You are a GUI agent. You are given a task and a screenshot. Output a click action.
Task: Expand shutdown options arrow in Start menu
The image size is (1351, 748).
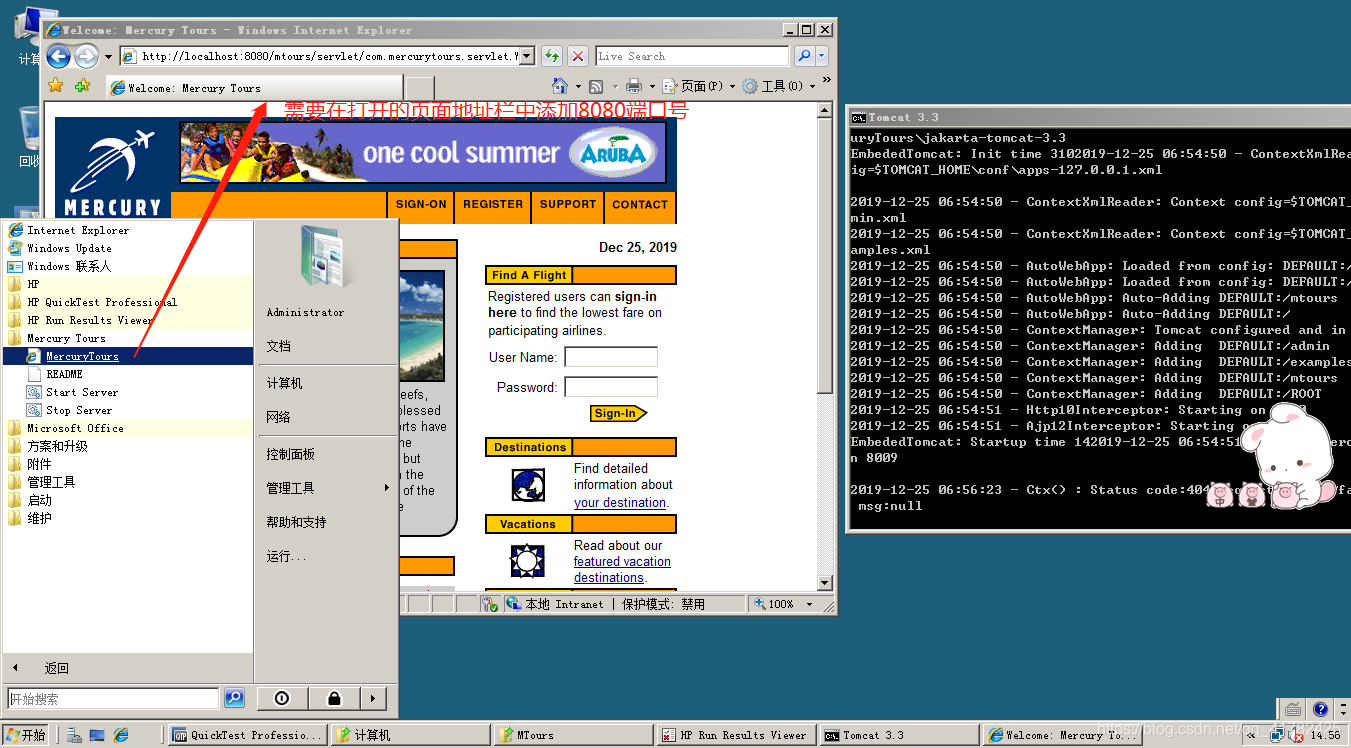(373, 698)
